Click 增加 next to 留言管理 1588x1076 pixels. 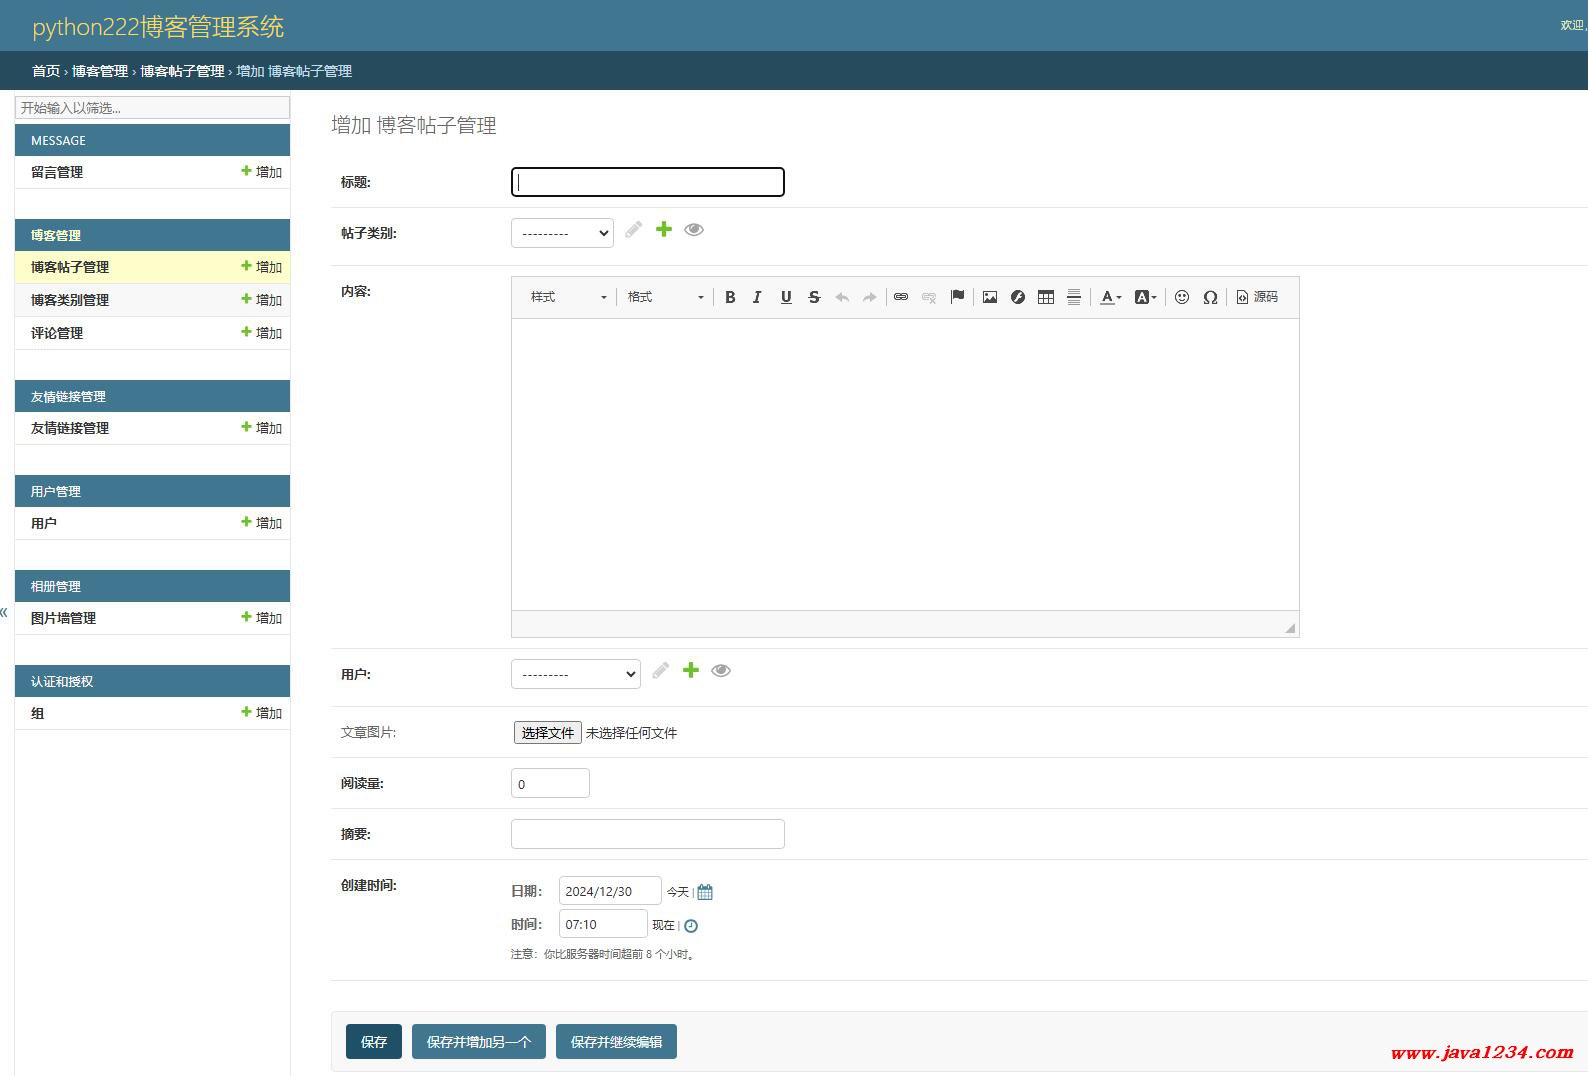tap(262, 172)
